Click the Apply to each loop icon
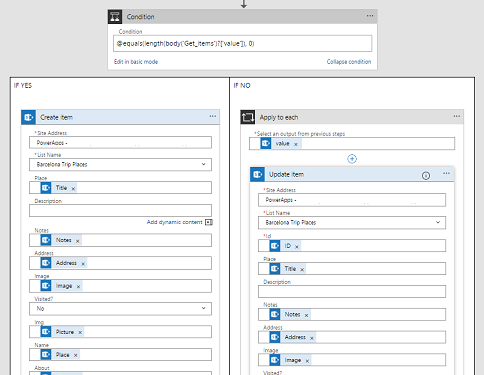This screenshot has width=484, height=375. point(248,117)
